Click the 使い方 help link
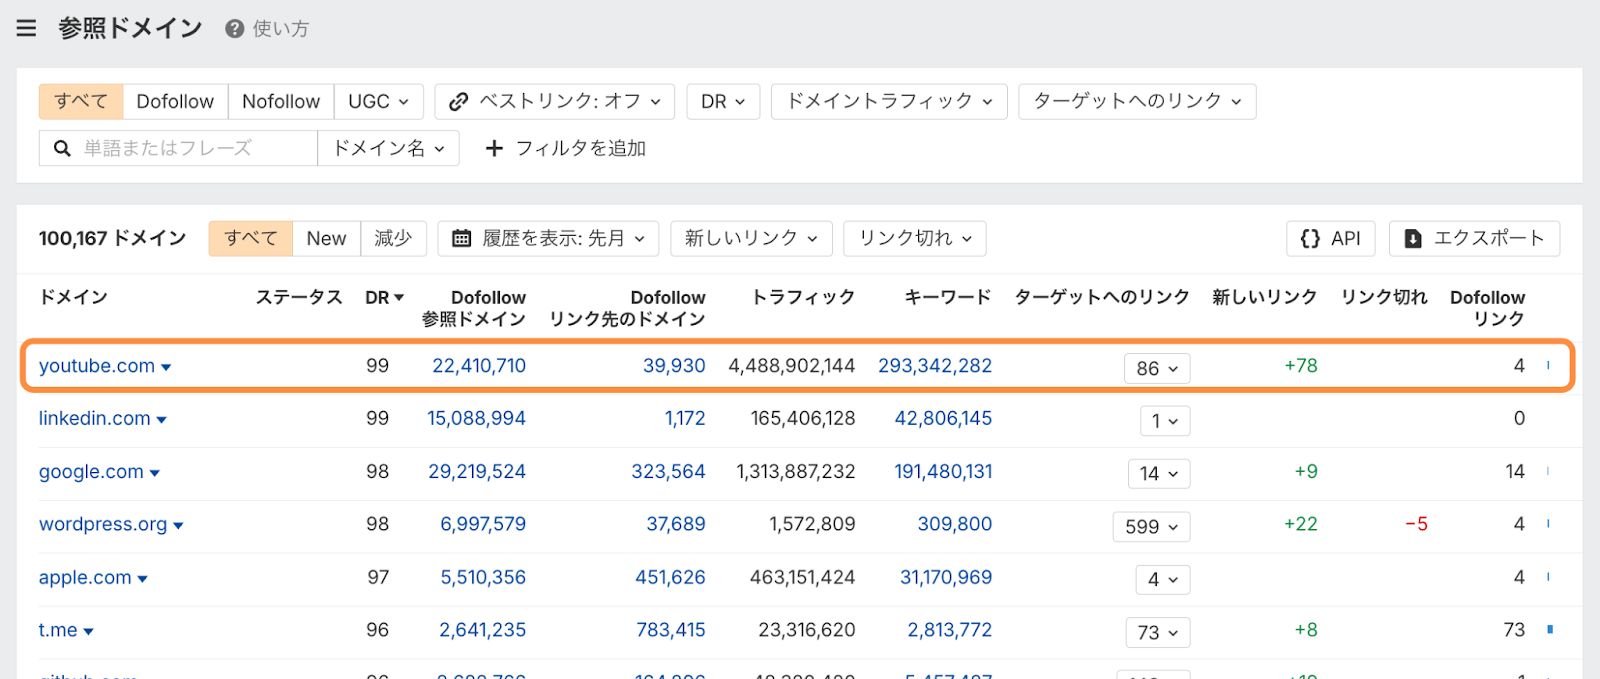 point(280,29)
